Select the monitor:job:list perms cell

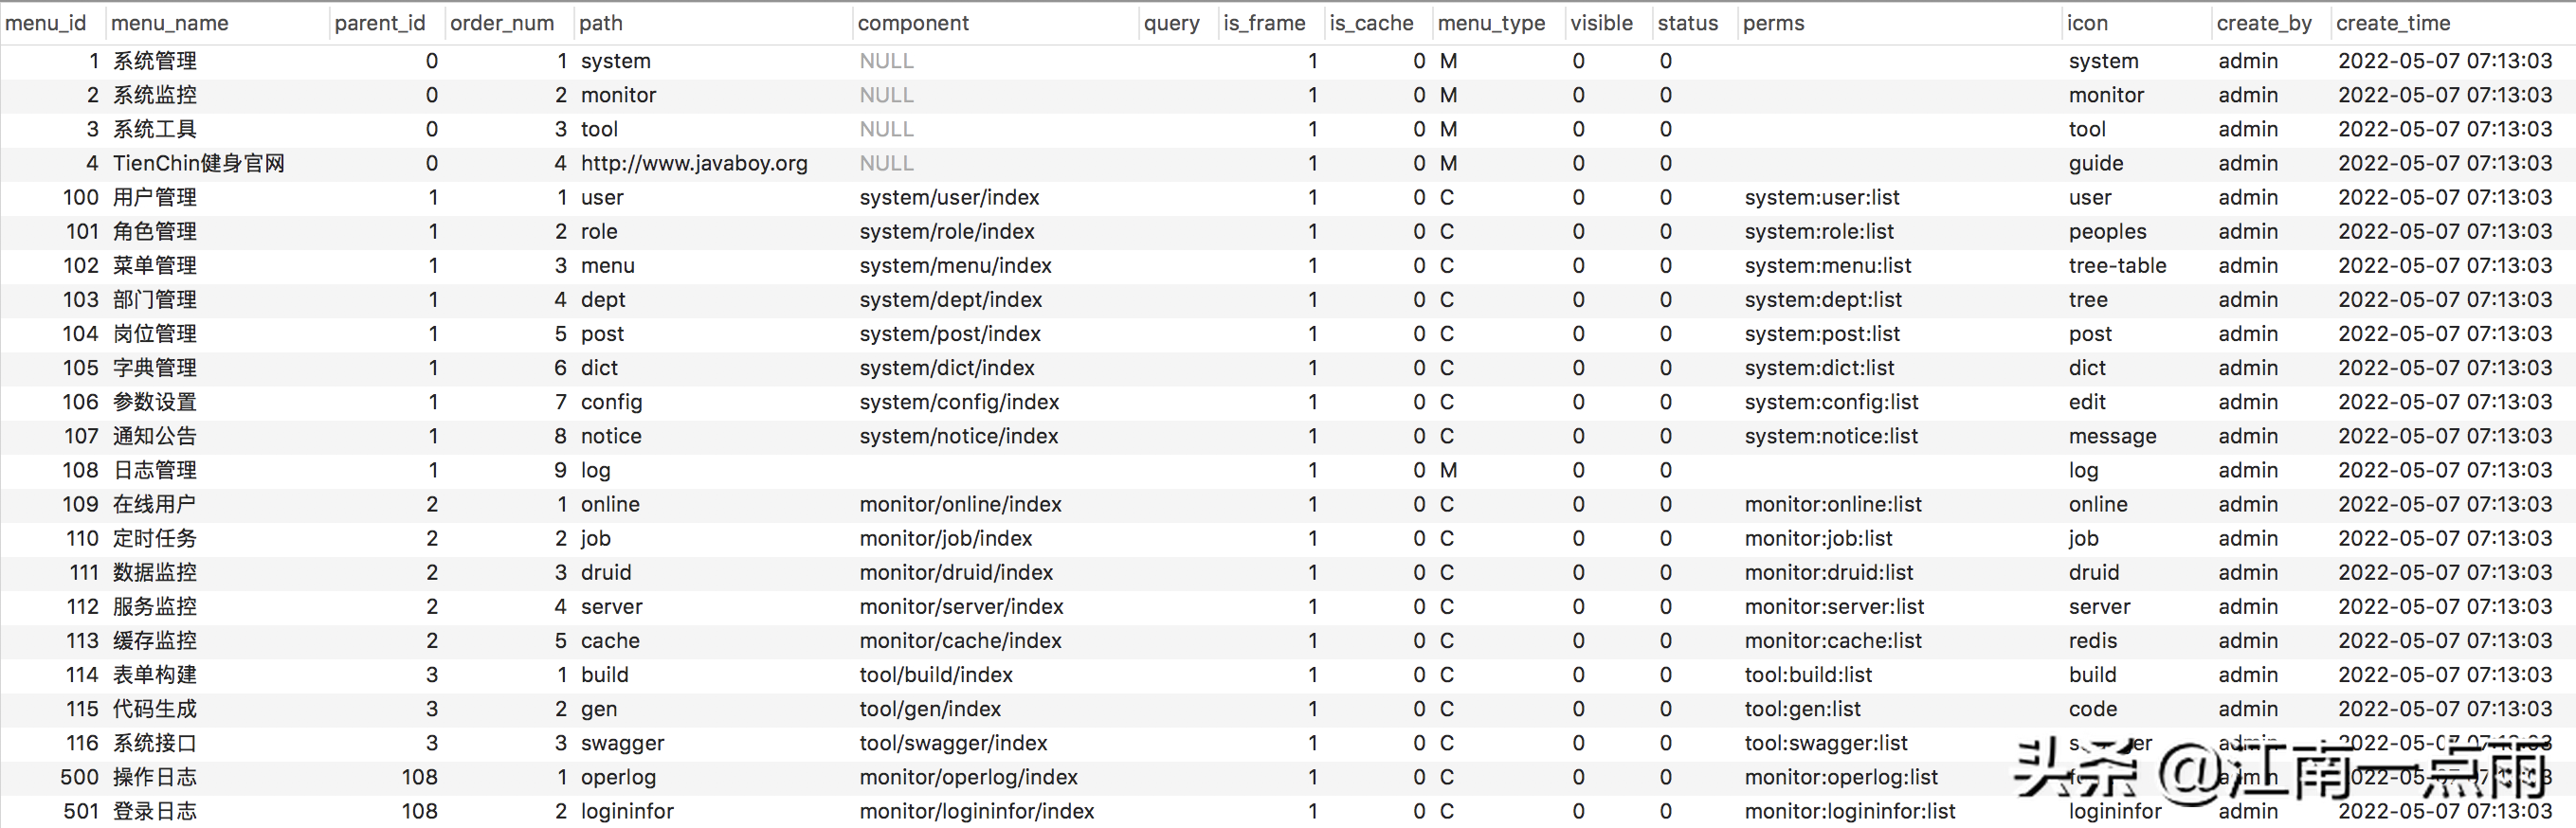pyautogui.click(x=1818, y=538)
